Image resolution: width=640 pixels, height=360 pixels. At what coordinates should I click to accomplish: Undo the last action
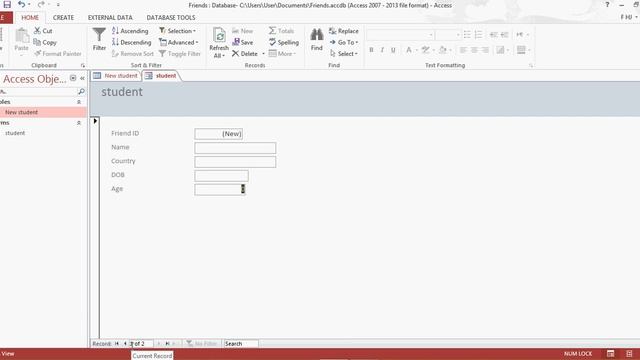click(x=21, y=5)
